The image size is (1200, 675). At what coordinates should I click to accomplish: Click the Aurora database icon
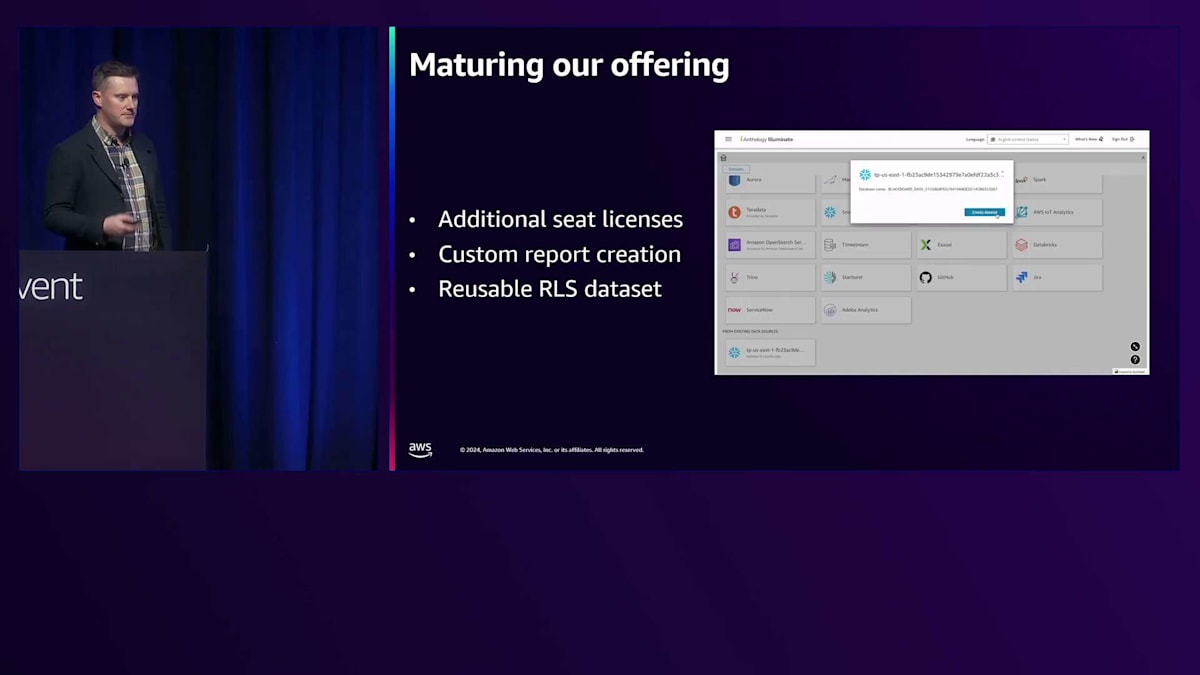click(x=734, y=180)
